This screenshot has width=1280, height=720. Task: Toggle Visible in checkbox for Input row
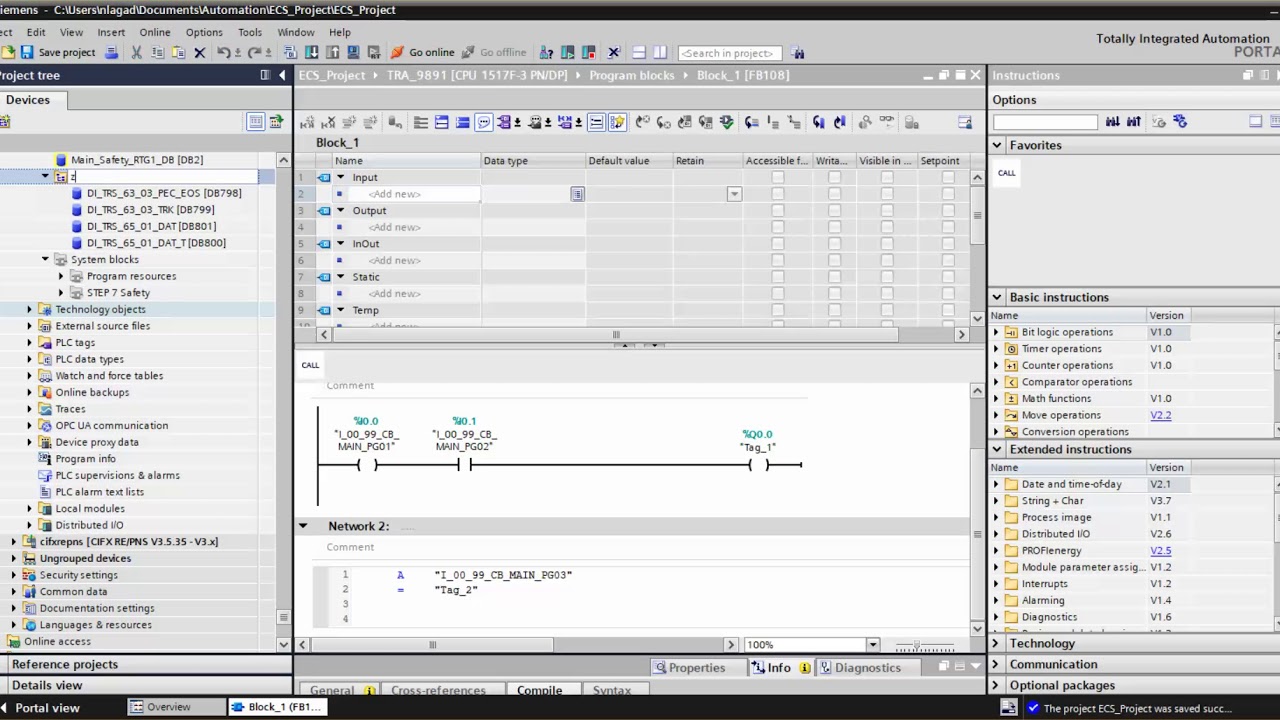coord(886,177)
